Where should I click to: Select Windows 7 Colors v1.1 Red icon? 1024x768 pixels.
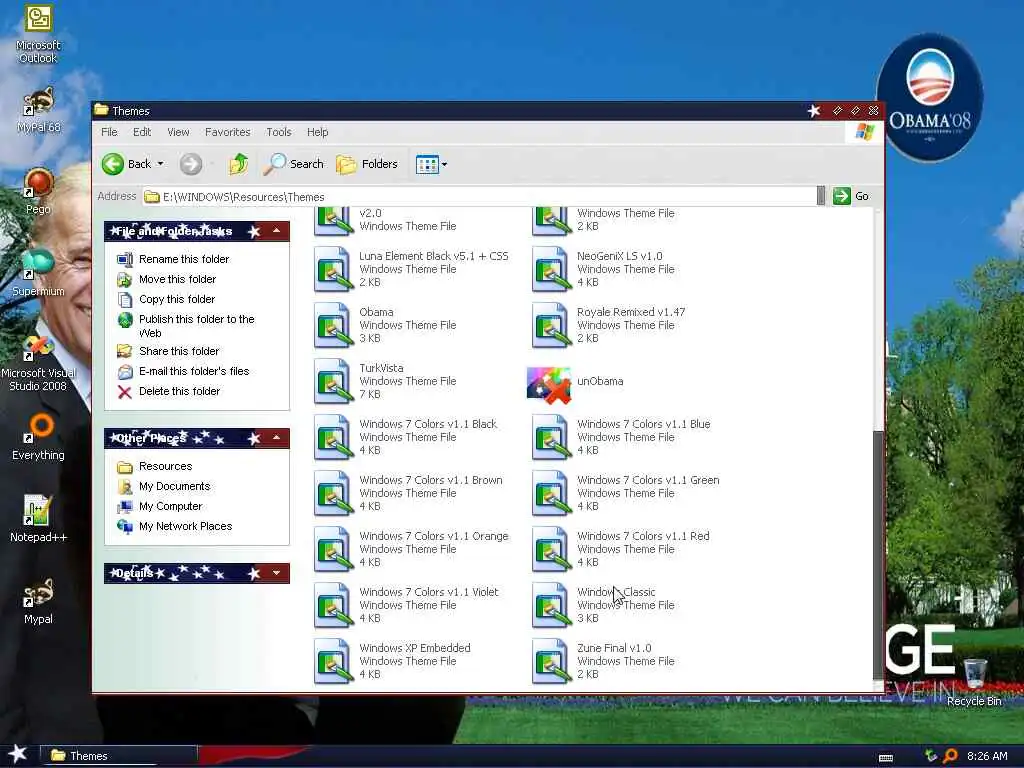552,549
